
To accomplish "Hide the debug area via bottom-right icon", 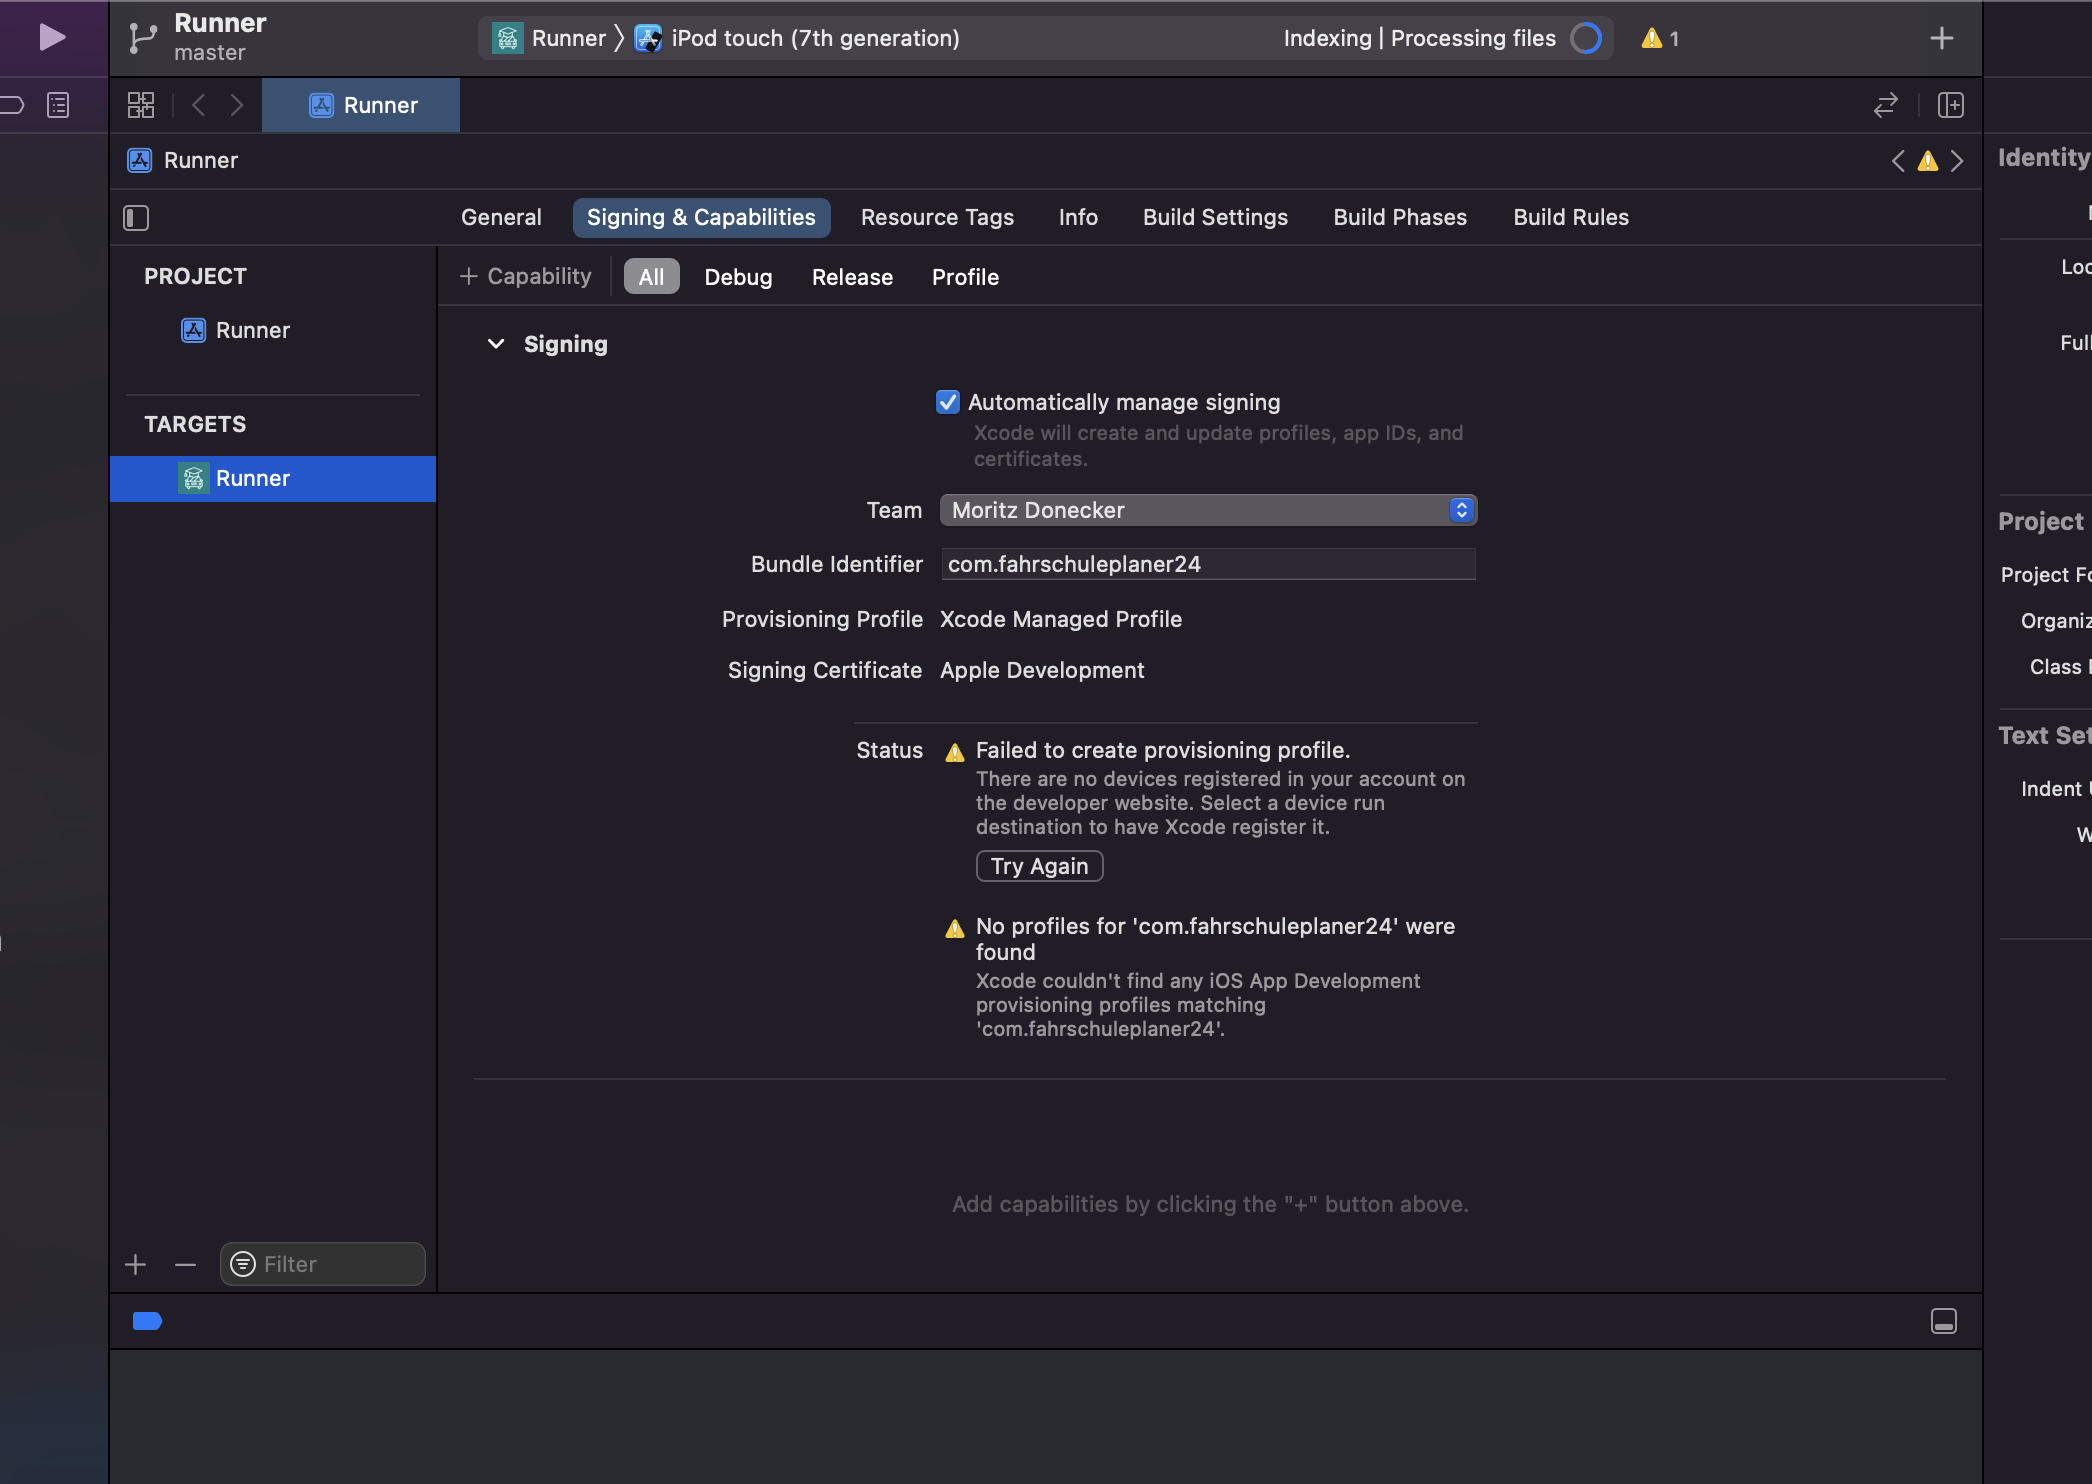I will coord(1943,1321).
